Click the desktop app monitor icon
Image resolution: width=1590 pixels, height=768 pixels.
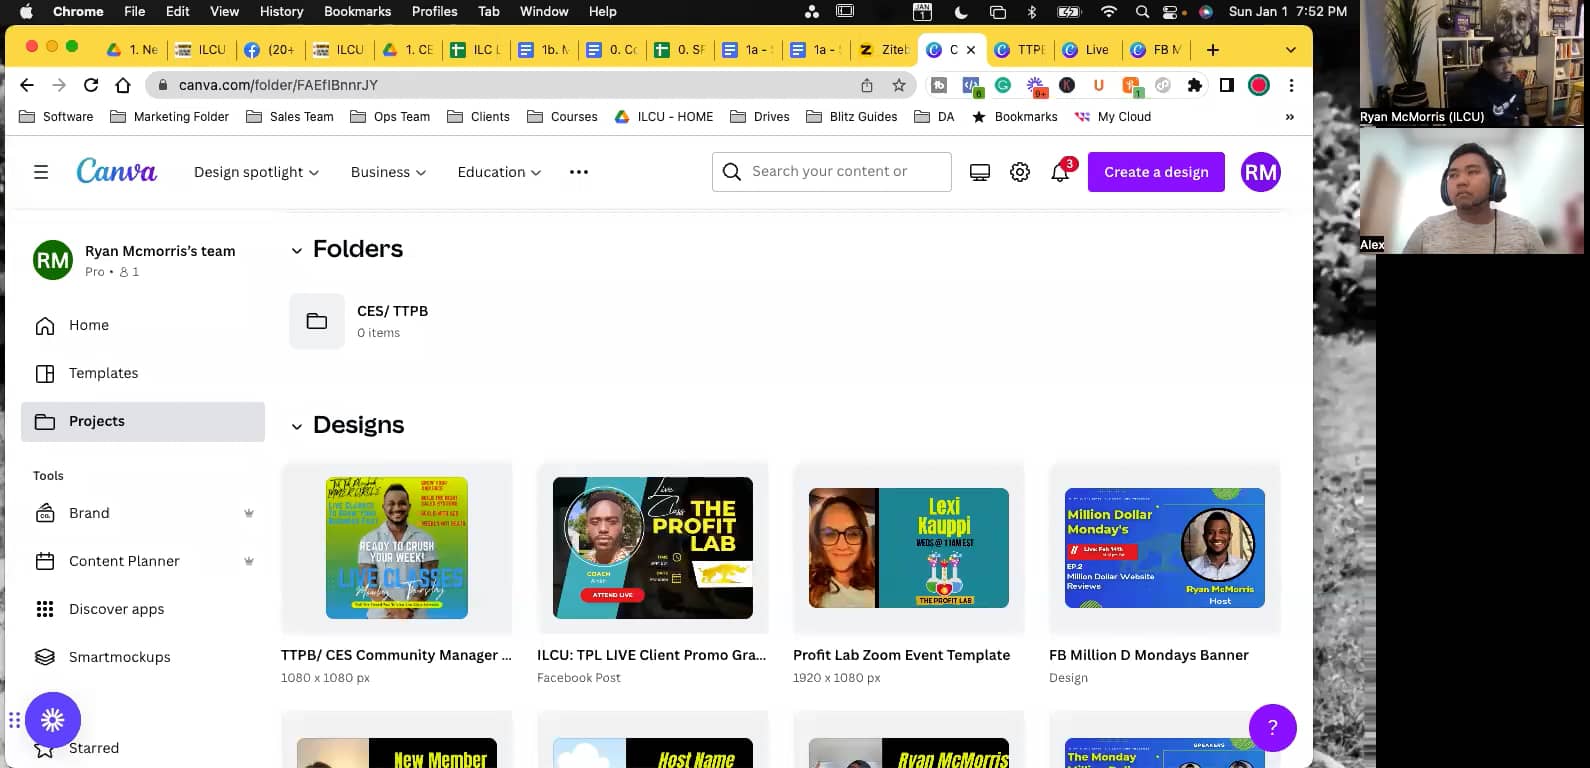[980, 172]
